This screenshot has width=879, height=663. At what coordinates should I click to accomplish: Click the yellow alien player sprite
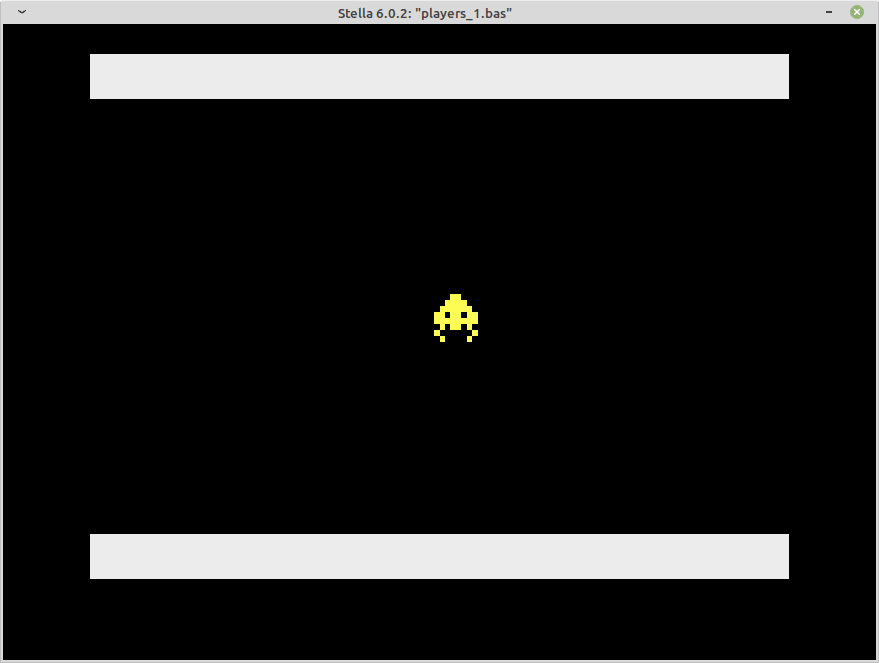pos(456,318)
